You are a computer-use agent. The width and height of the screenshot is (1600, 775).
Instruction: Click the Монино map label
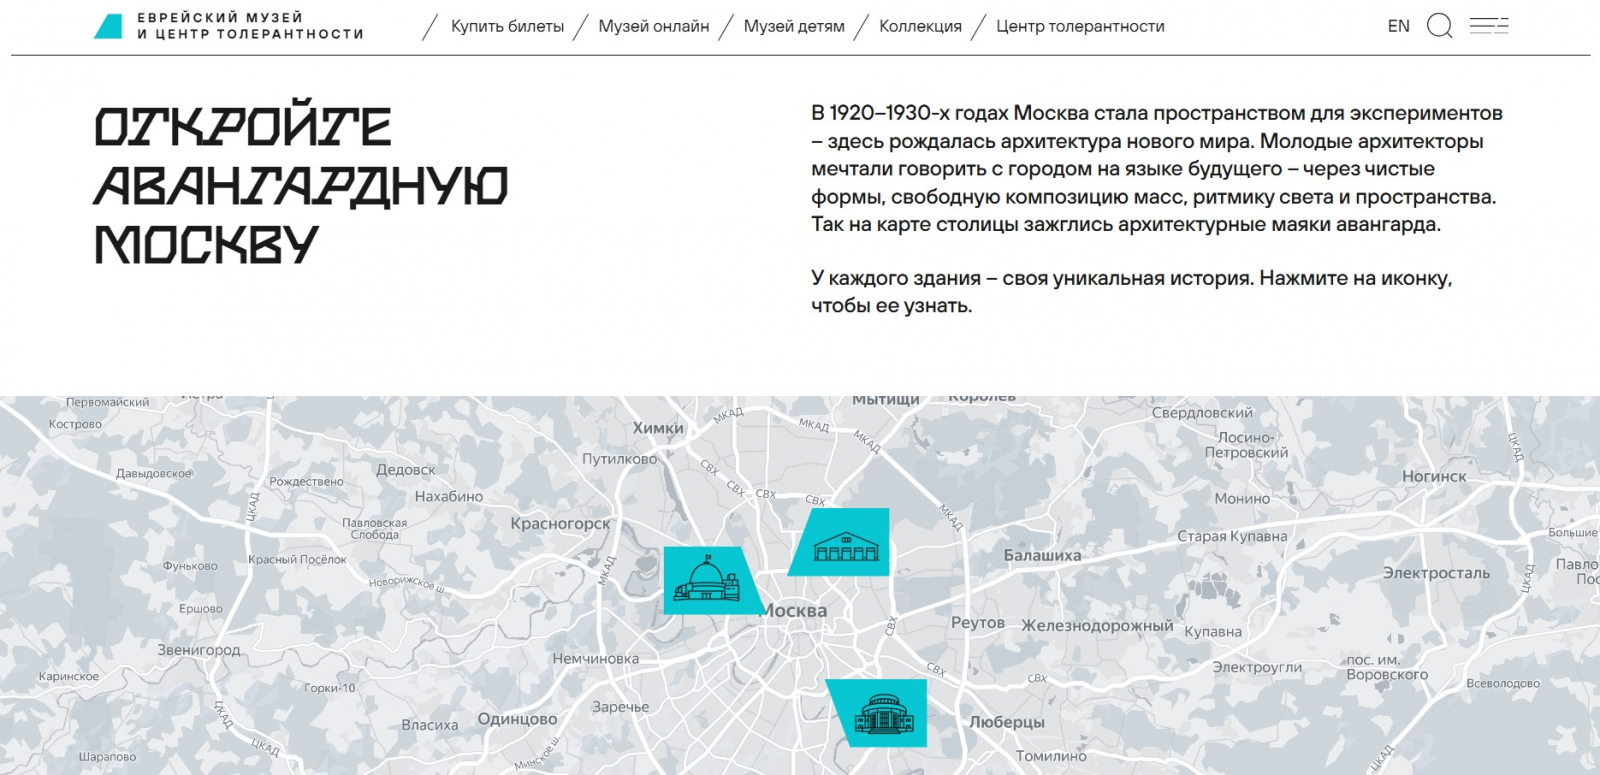point(1242,498)
